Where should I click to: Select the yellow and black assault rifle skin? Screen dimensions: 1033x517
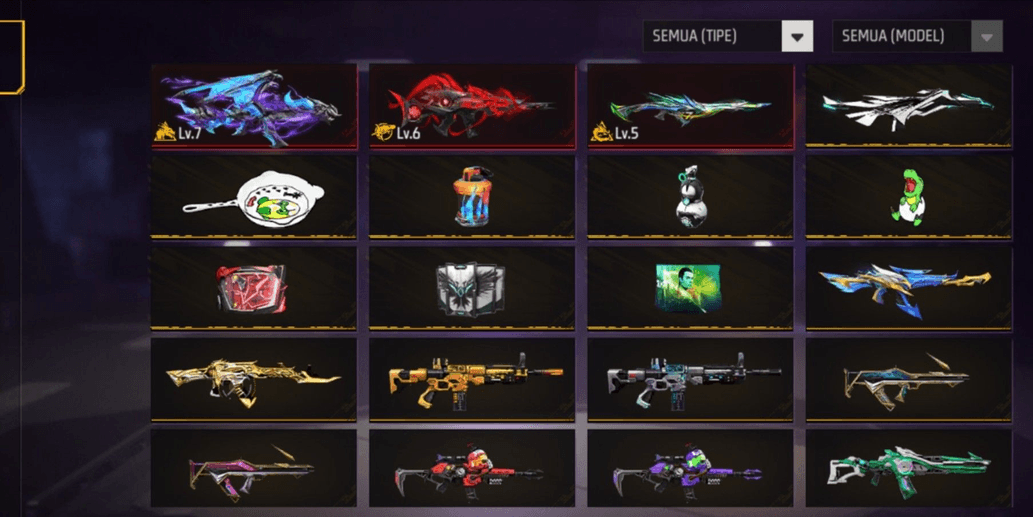pos(472,379)
